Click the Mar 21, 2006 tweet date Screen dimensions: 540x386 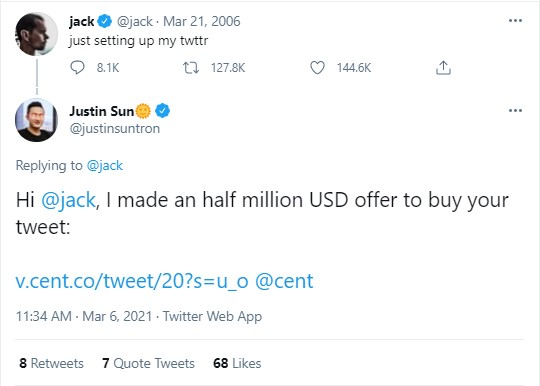pos(201,21)
